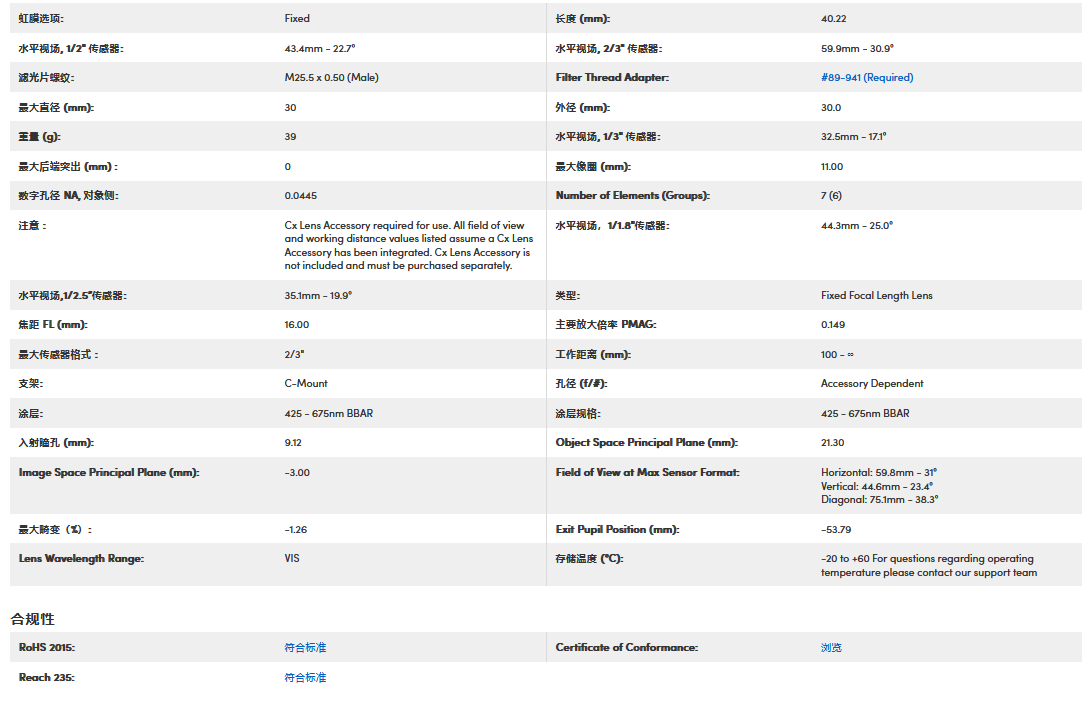
Task: Open the 浏览 Certificate of Conformance link
Action: (x=831, y=648)
